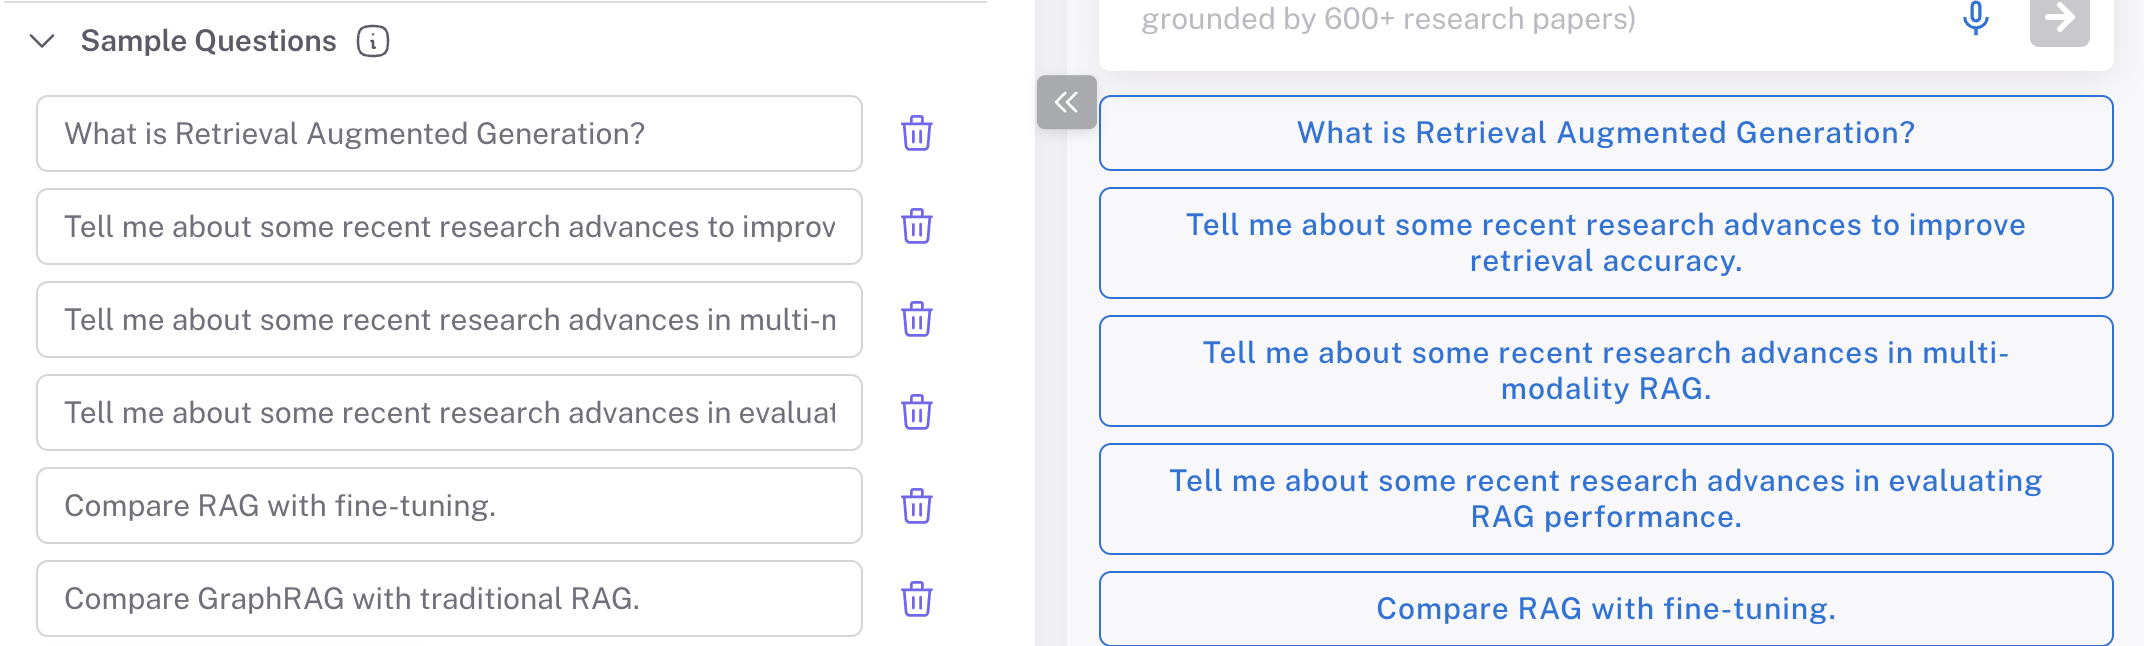Ask 'What is Retrieval Augmented Generation?' suggestion
Image resolution: width=2144 pixels, height=646 pixels.
coord(1605,133)
